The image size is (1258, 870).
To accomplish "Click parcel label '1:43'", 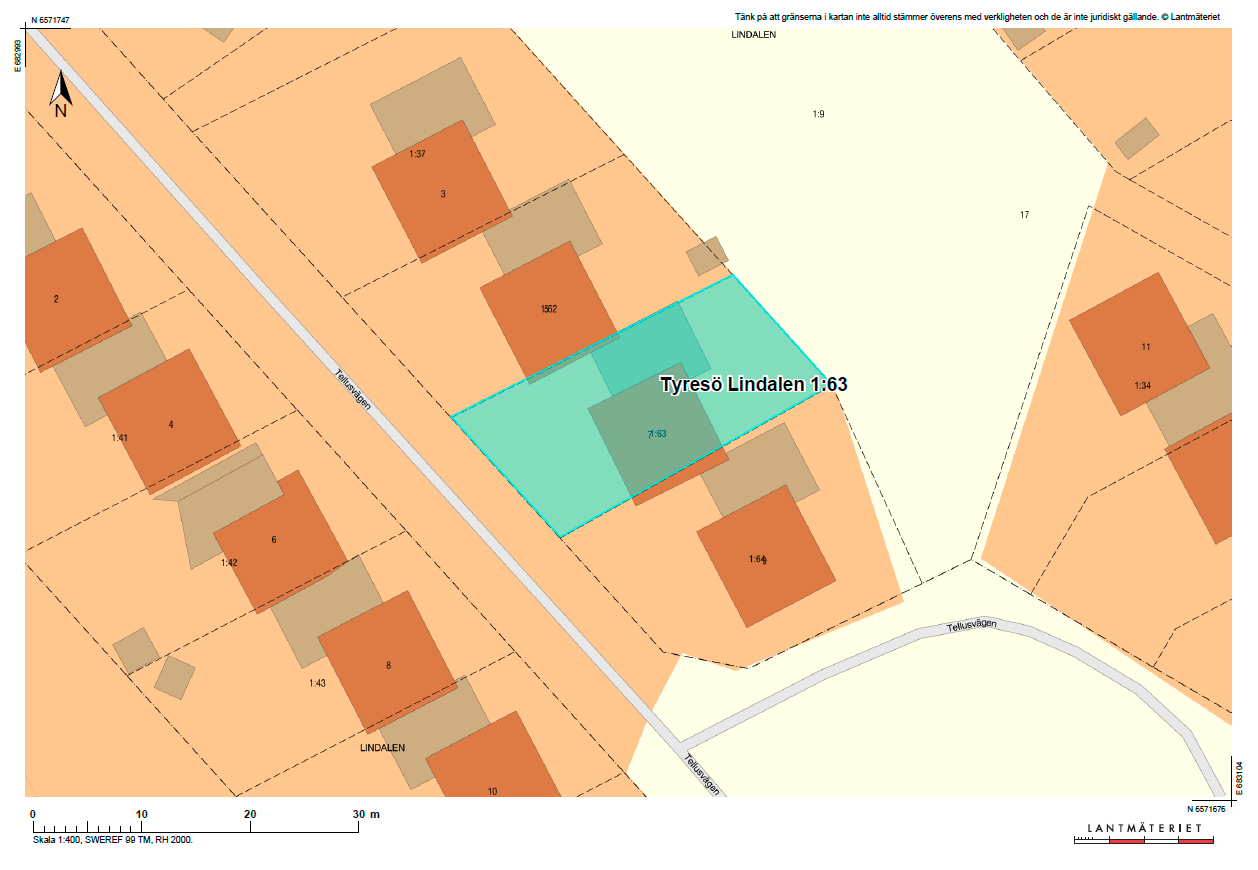I will pyautogui.click(x=317, y=683).
